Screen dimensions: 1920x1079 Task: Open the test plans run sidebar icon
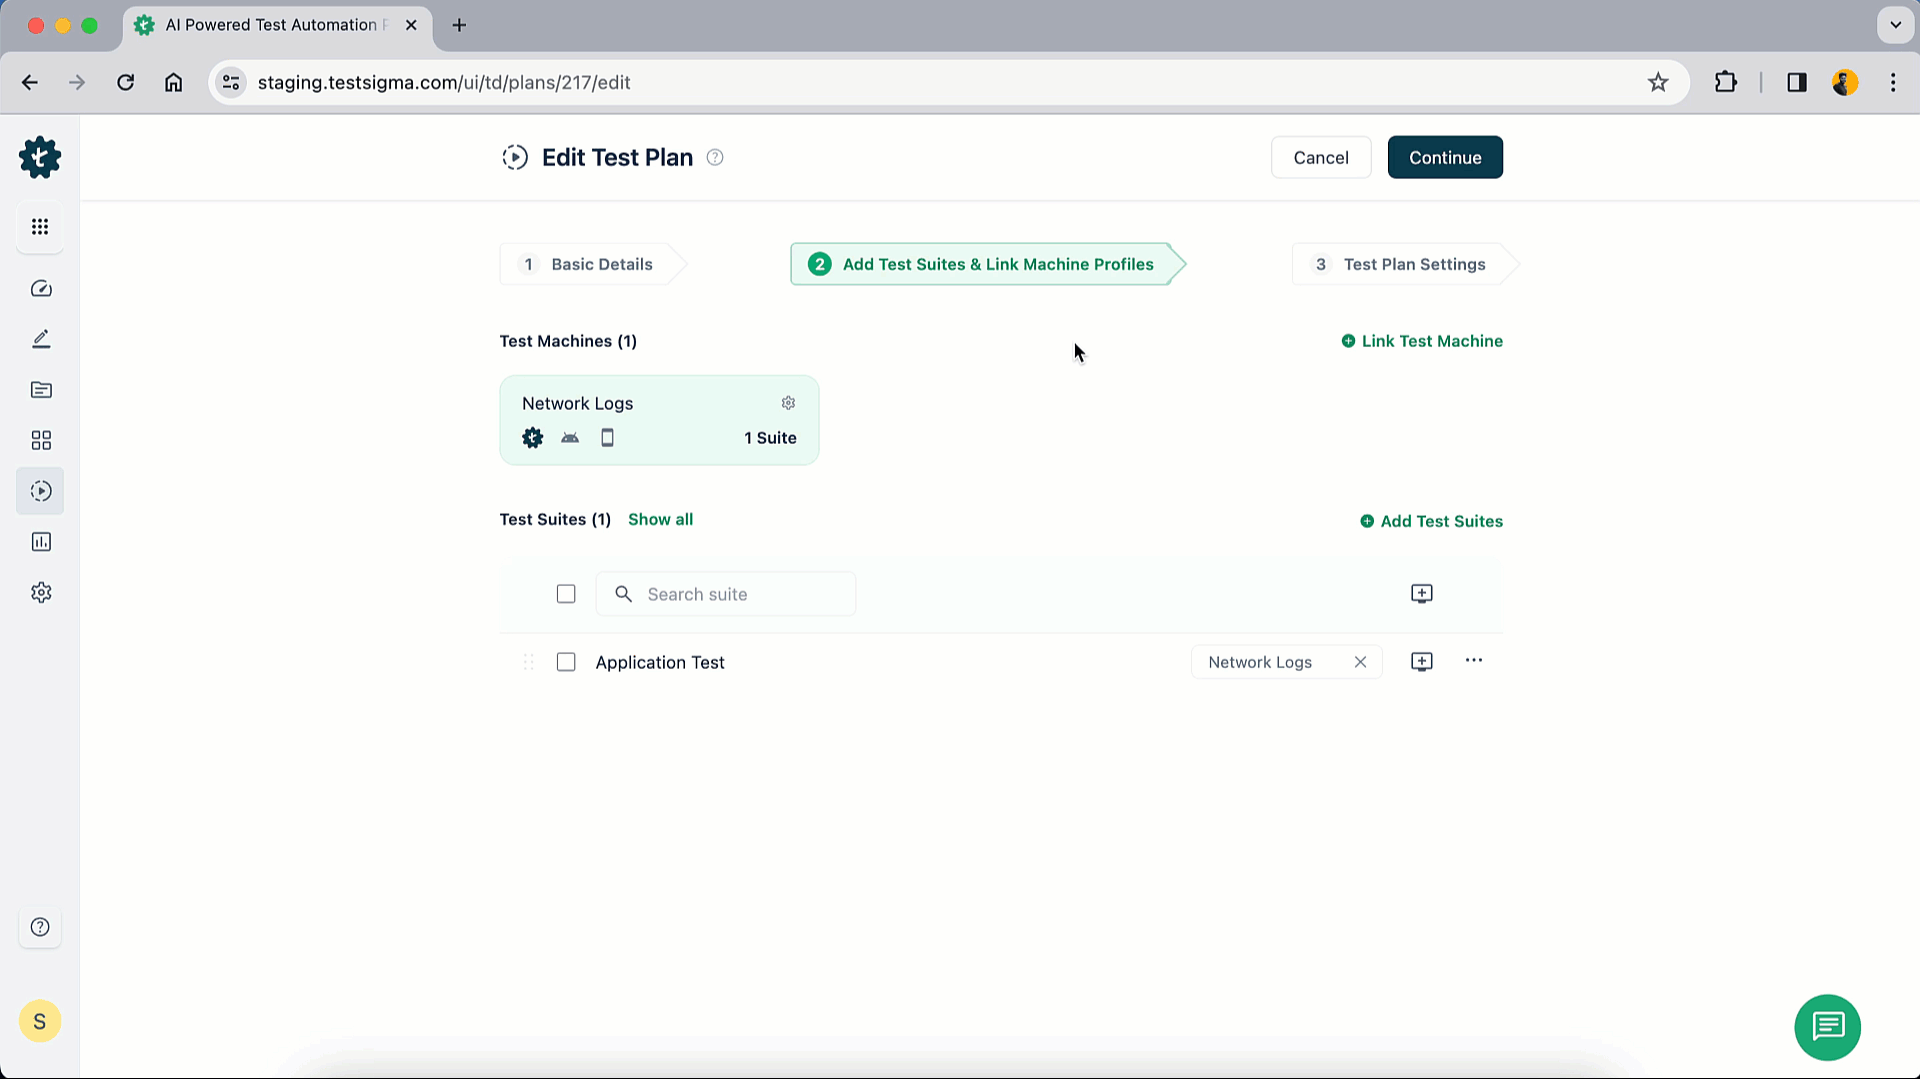click(x=41, y=491)
